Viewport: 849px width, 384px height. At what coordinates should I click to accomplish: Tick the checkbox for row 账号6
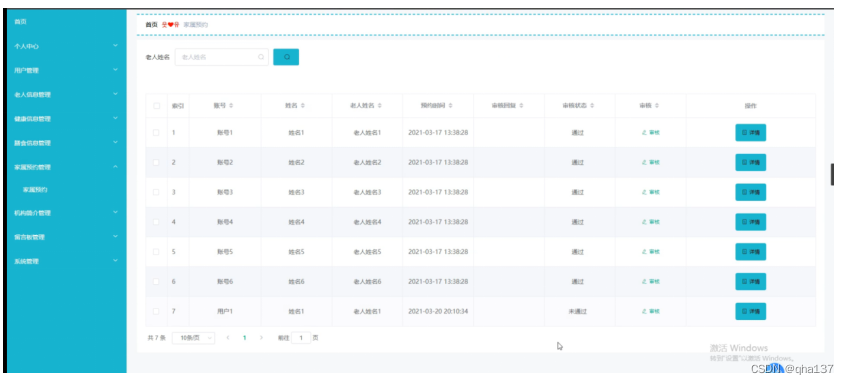(x=156, y=282)
